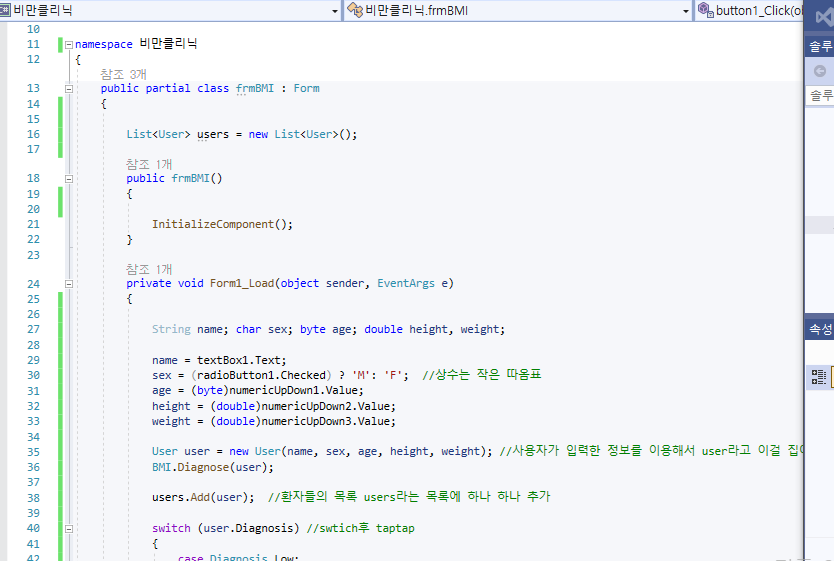Viewport: 834px width, 561px height.
Task: Collapse the switch (user.Diagnosis) block
Action: click(x=69, y=529)
